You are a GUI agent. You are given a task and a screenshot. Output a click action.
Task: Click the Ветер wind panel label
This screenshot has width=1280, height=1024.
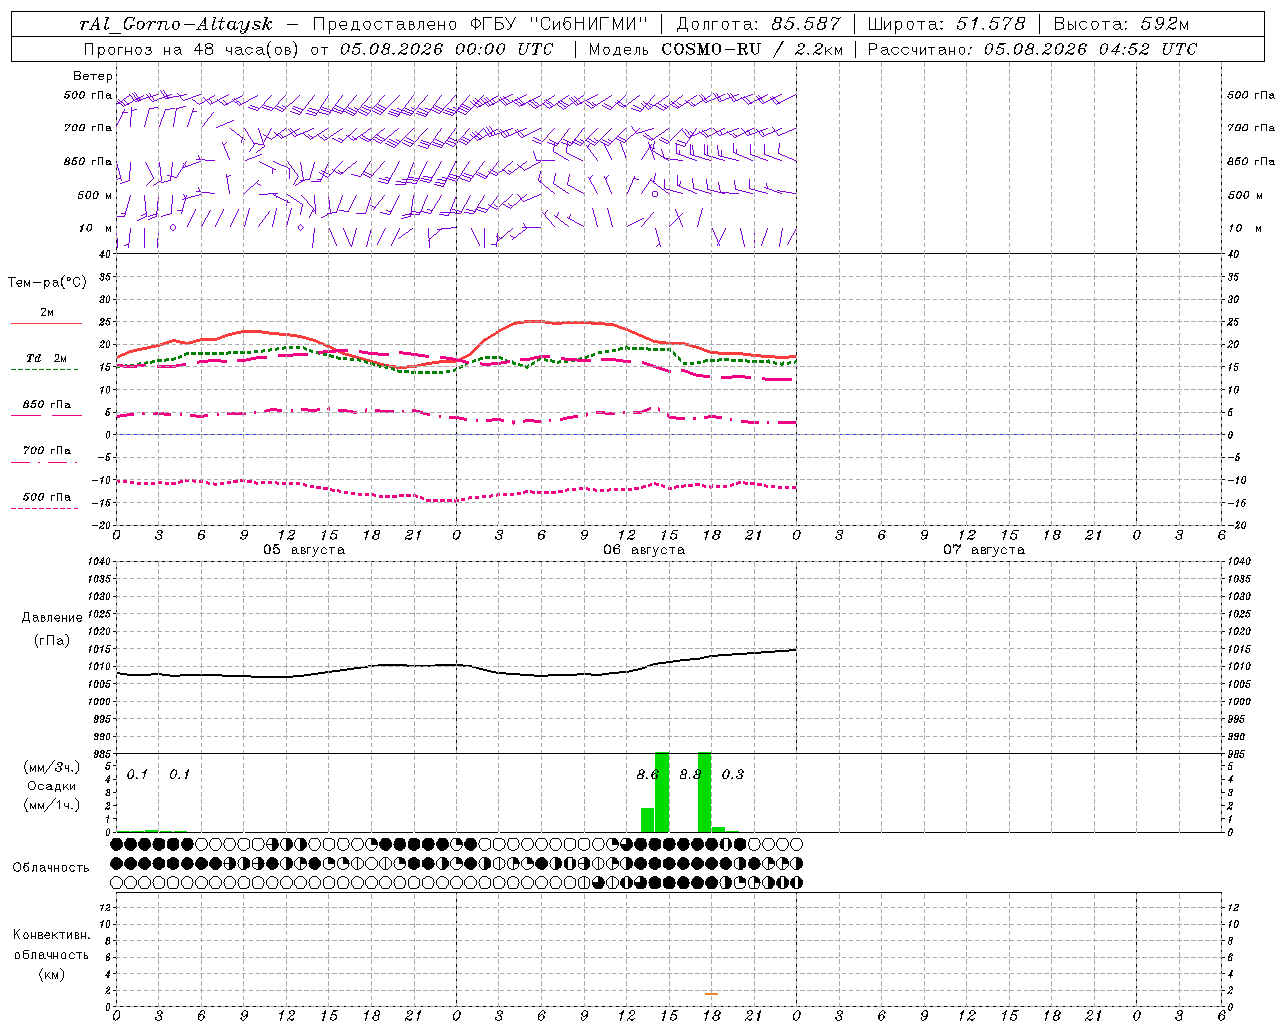(x=93, y=76)
